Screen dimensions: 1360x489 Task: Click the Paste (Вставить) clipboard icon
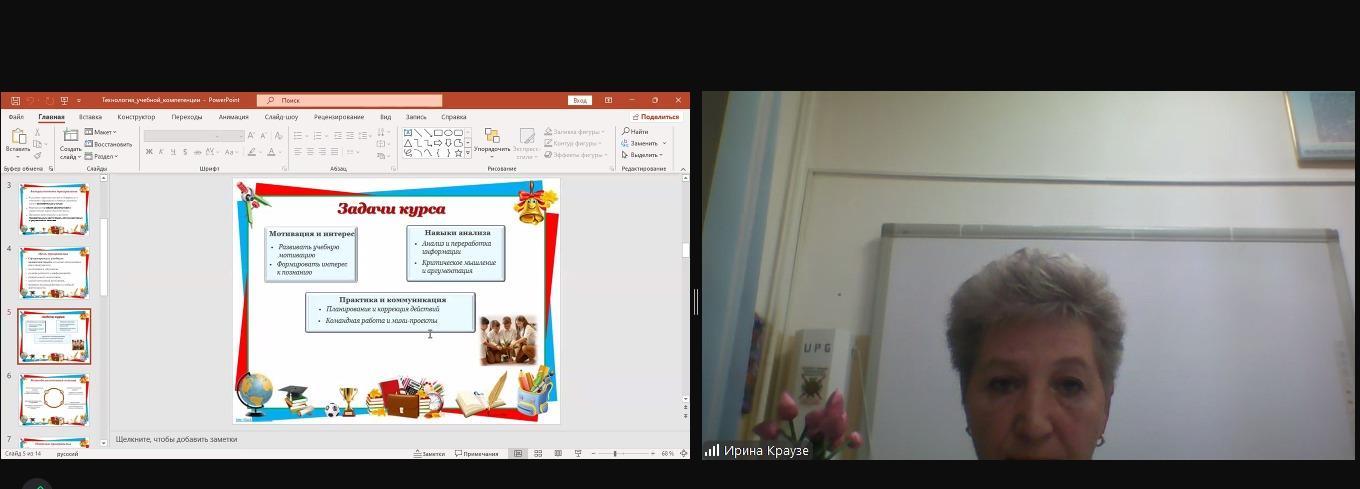point(17,138)
